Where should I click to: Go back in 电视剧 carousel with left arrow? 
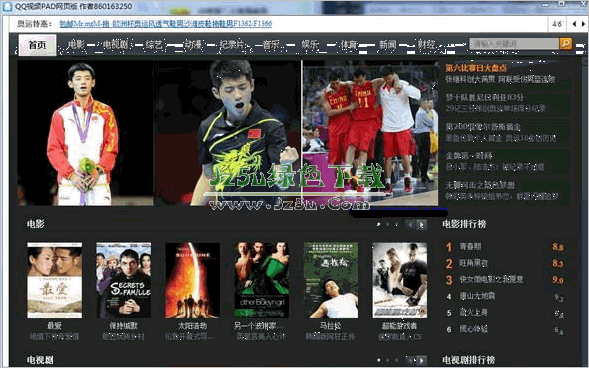click(x=411, y=360)
